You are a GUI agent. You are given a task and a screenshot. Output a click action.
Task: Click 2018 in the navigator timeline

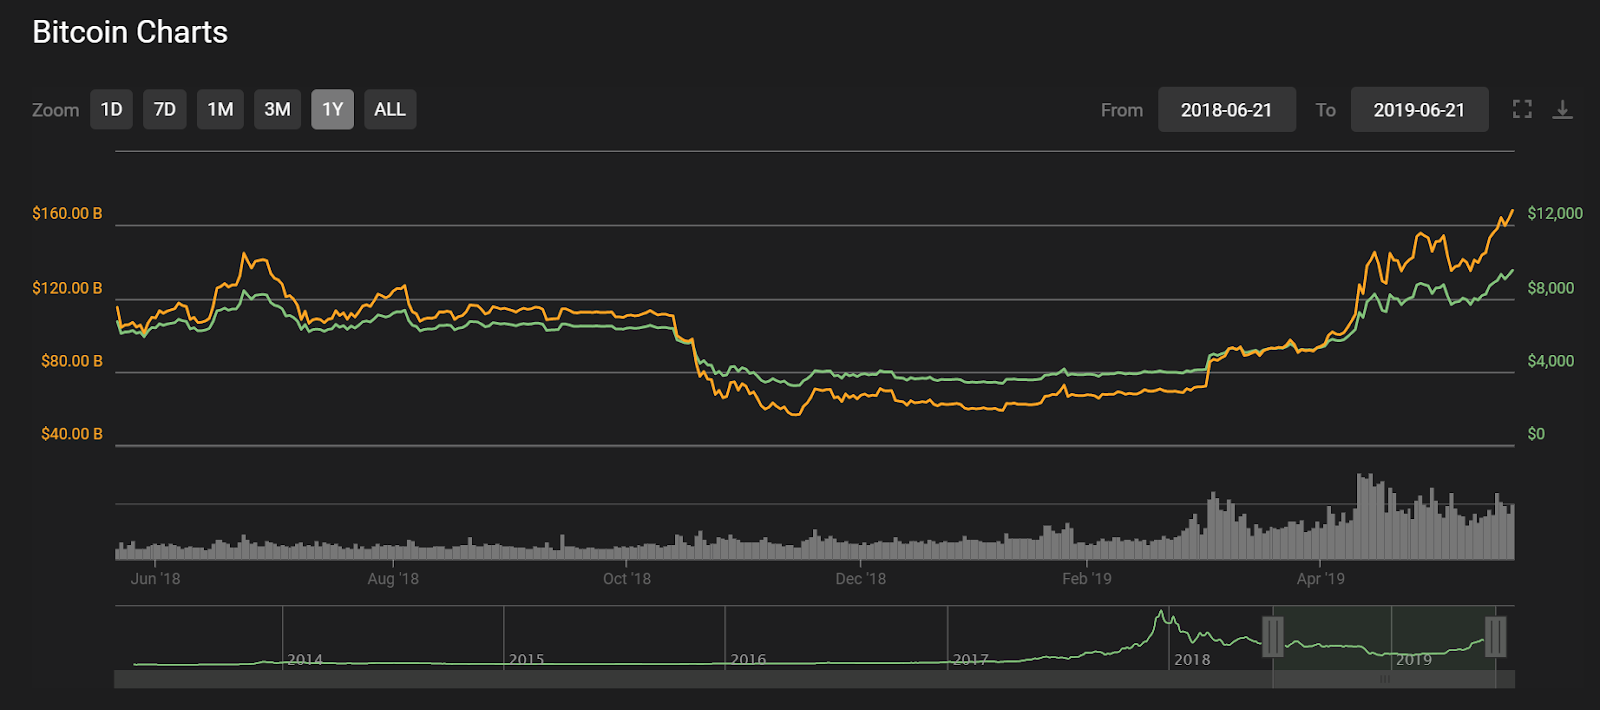(1192, 660)
